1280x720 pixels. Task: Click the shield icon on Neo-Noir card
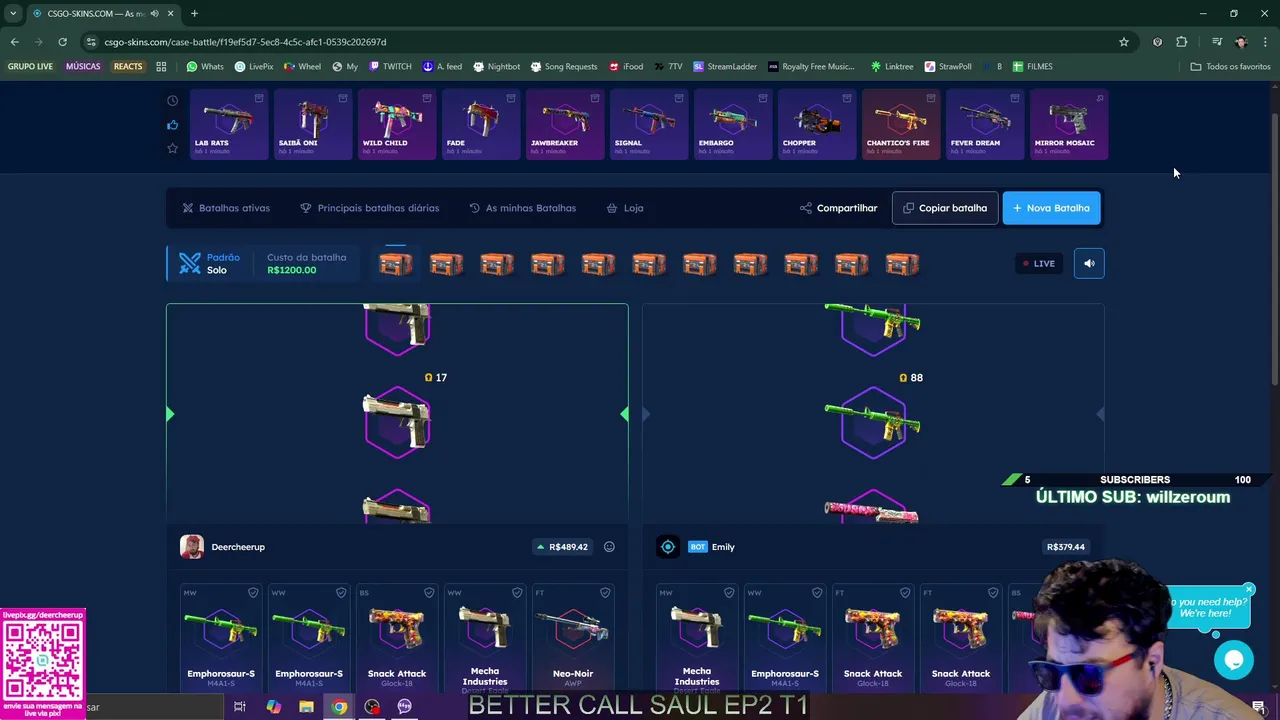coord(605,593)
